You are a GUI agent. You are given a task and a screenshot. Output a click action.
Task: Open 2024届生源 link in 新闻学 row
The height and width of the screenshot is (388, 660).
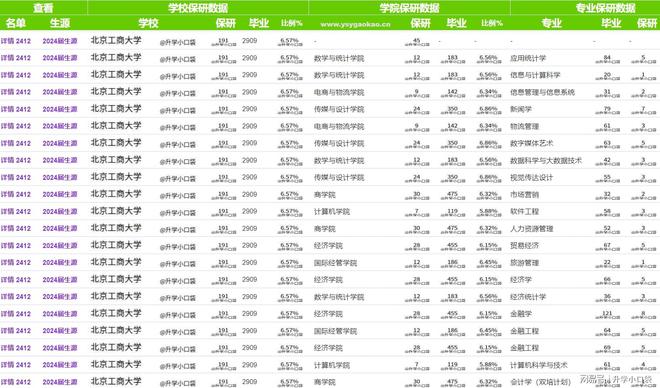[x=60, y=109]
